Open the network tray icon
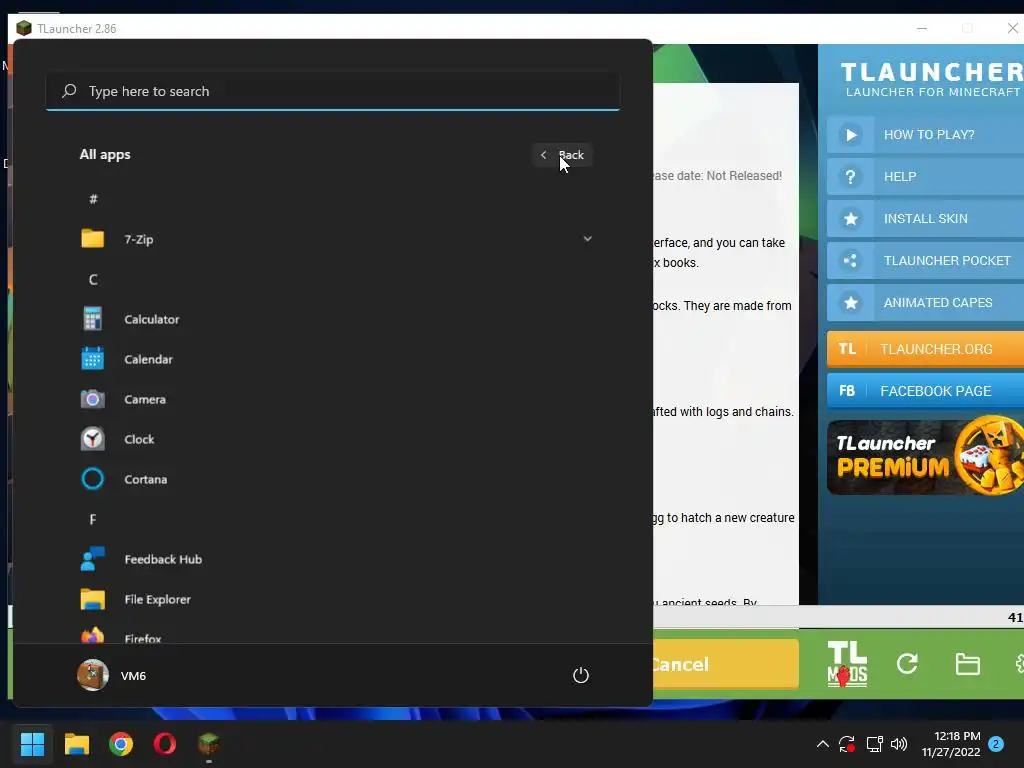The width and height of the screenshot is (1024, 768). tap(874, 744)
